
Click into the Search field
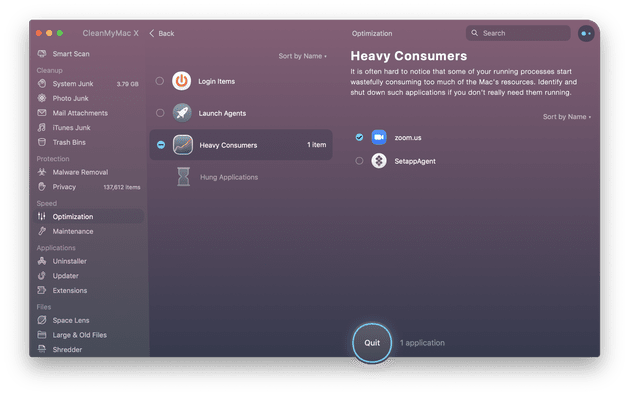click(x=518, y=33)
